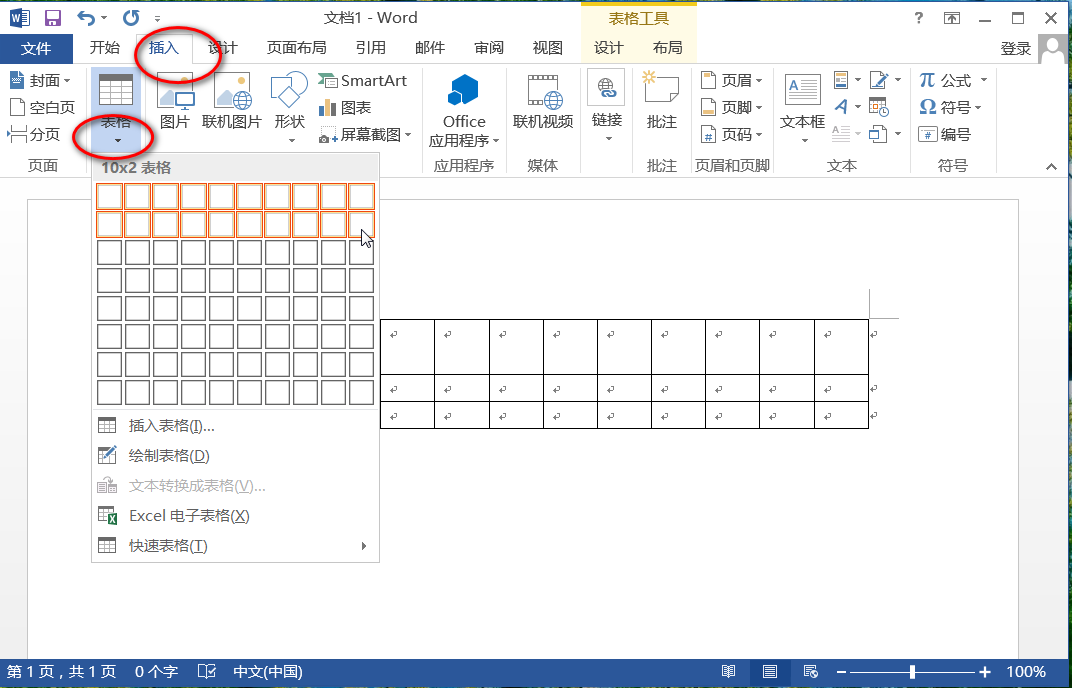
Task: Add a Comment (批注)
Action: click(x=661, y=101)
